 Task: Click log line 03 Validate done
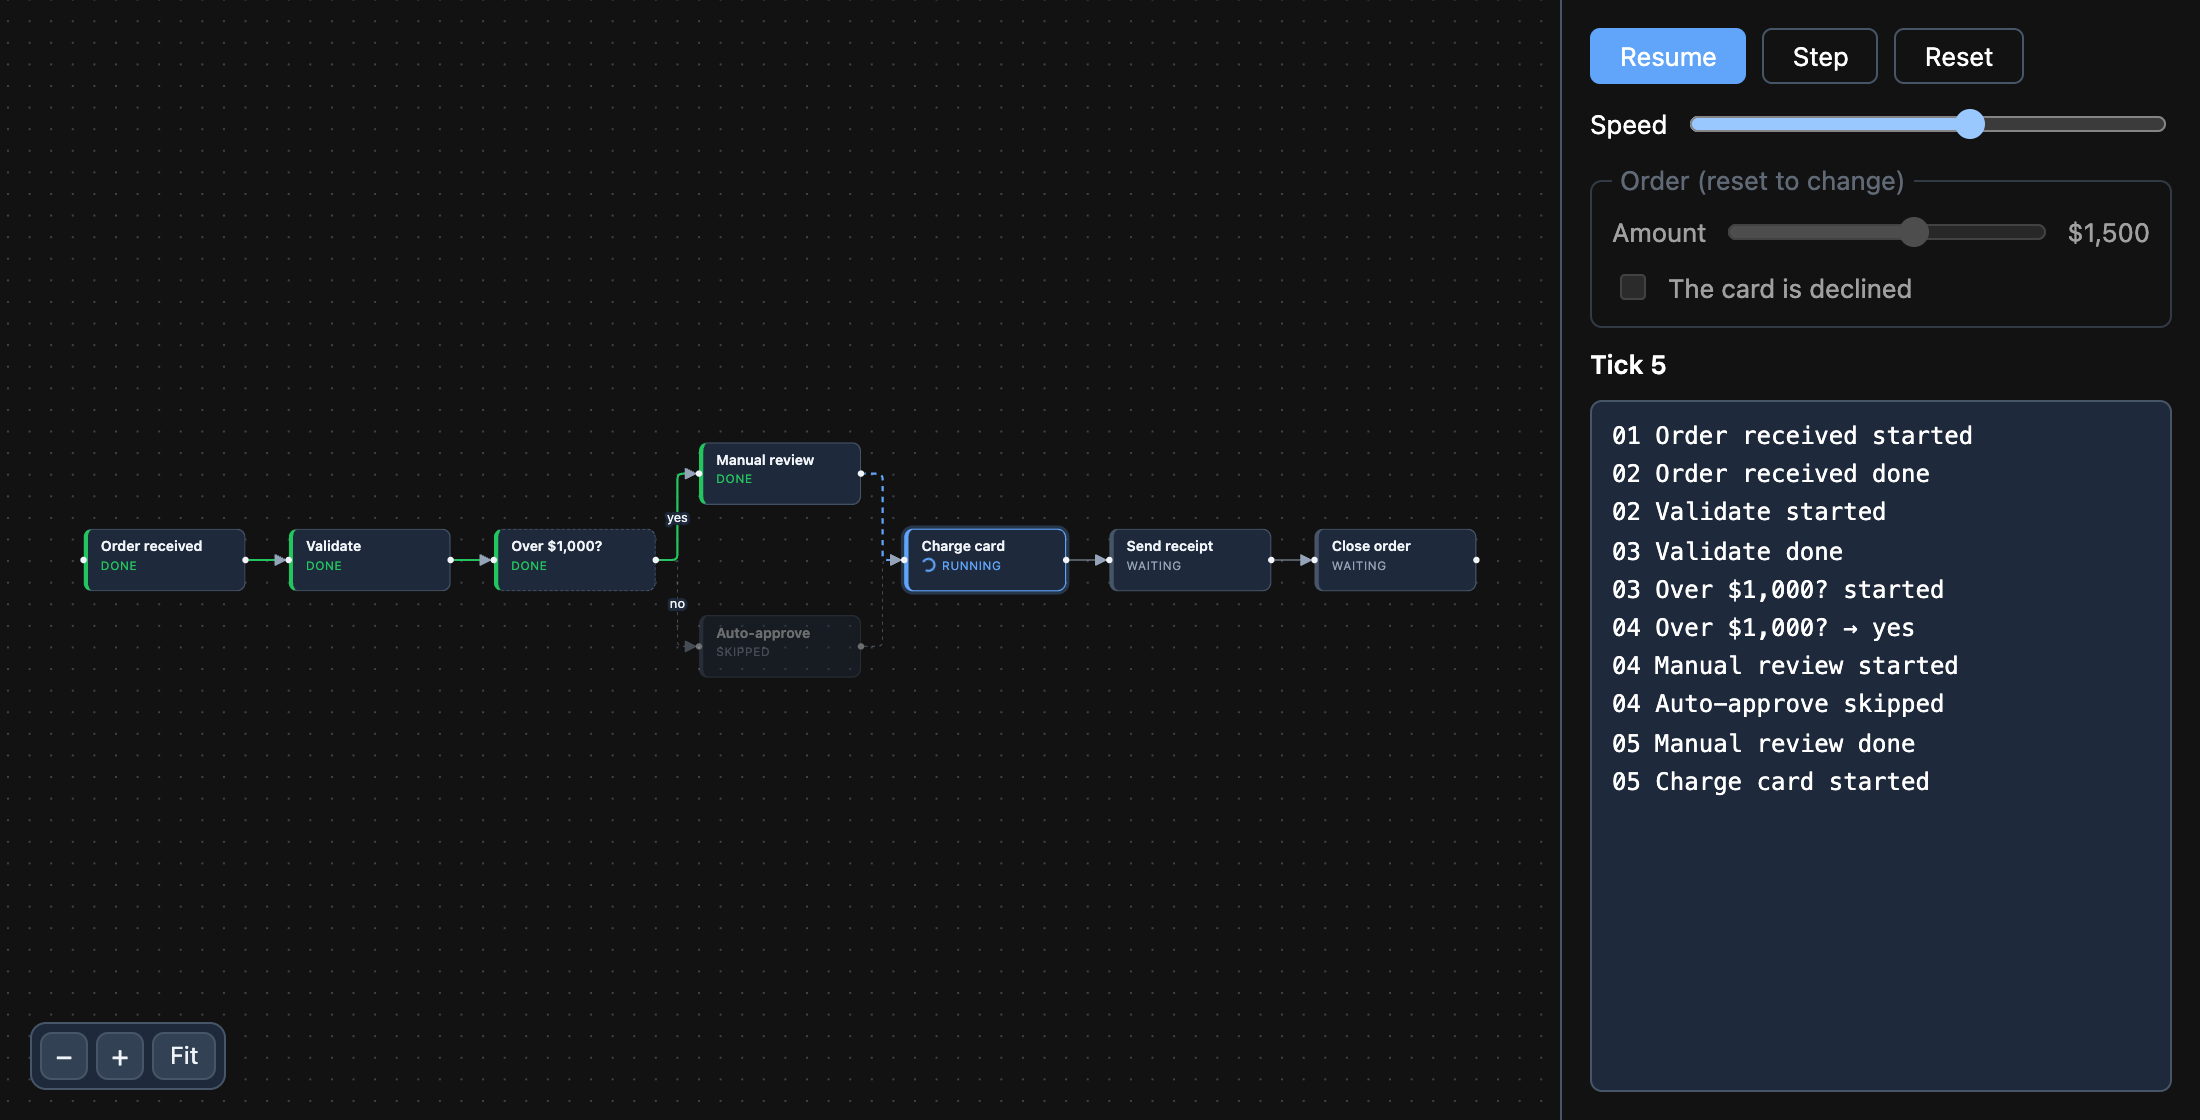coord(1727,551)
